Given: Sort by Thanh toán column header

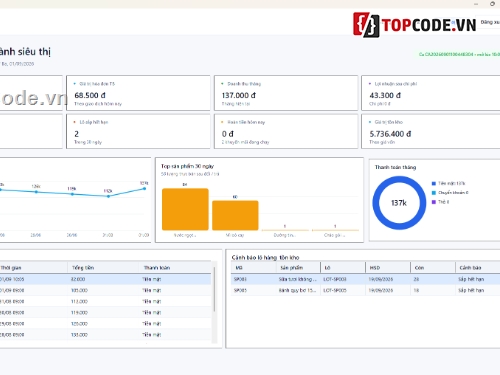Looking at the screenshot, I should tap(175, 268).
